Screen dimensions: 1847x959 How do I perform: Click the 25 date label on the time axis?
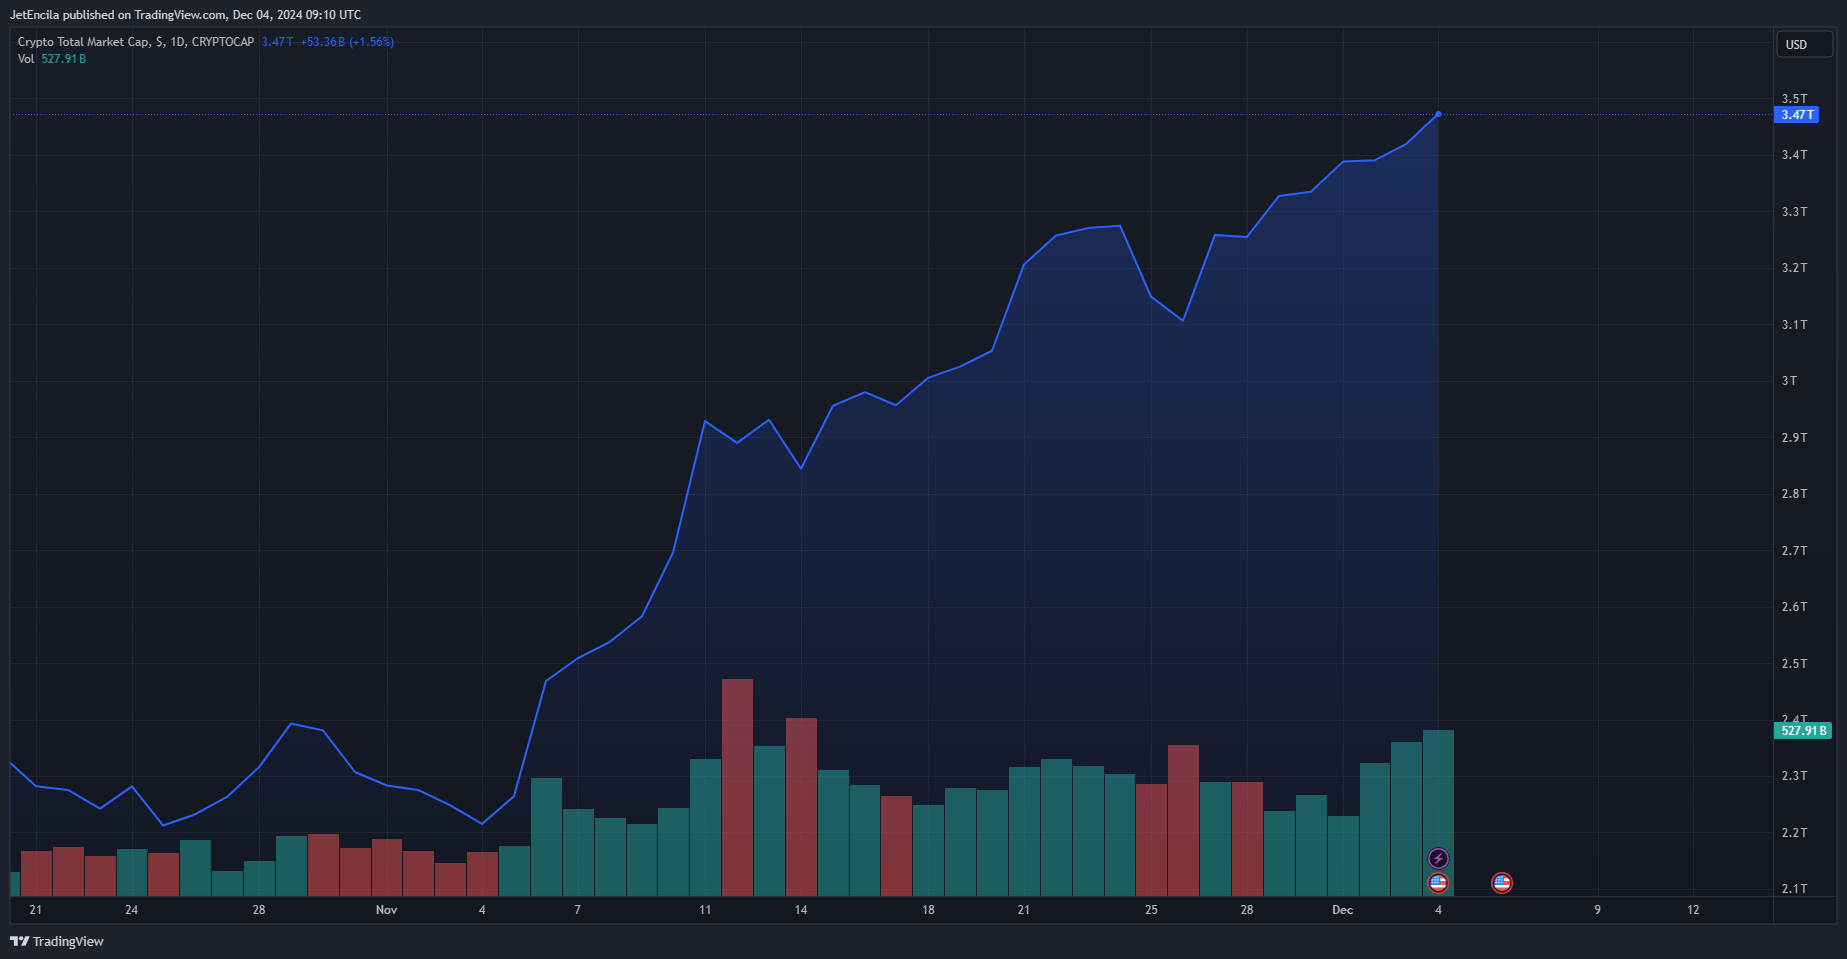pyautogui.click(x=1151, y=910)
